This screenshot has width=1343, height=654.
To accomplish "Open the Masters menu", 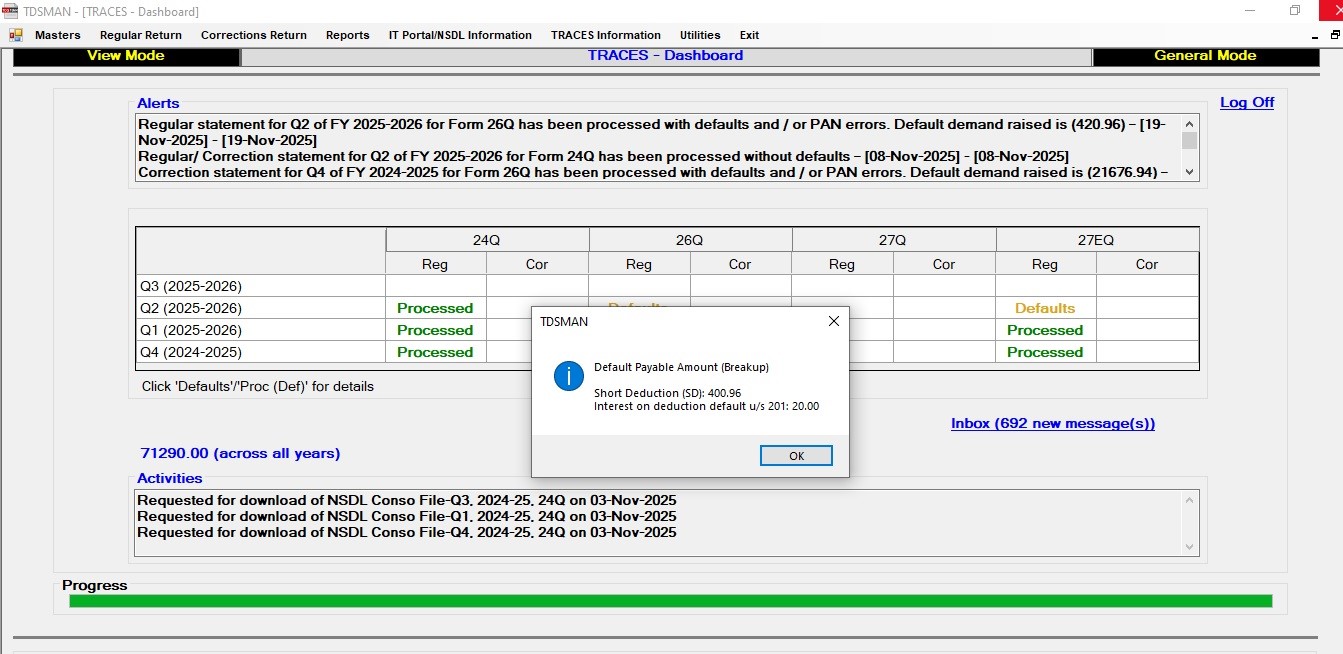I will pos(57,35).
